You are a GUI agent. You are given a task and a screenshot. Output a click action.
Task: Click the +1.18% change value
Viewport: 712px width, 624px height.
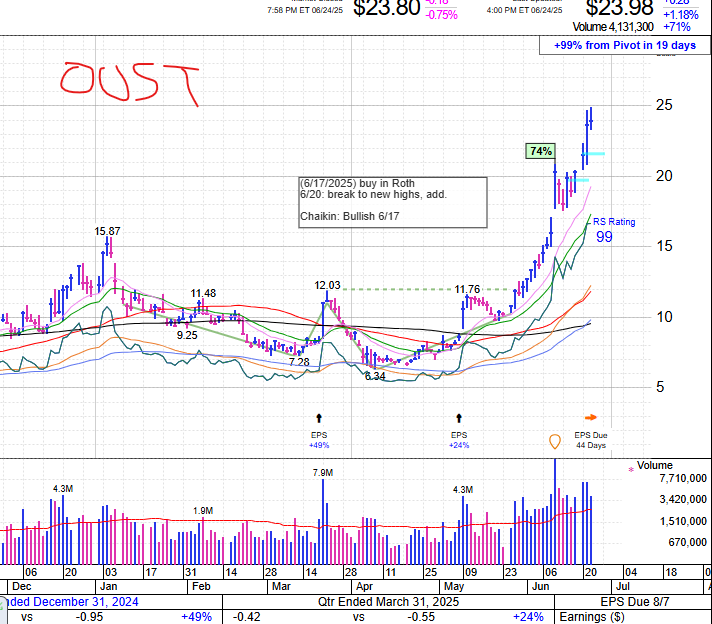click(681, 15)
